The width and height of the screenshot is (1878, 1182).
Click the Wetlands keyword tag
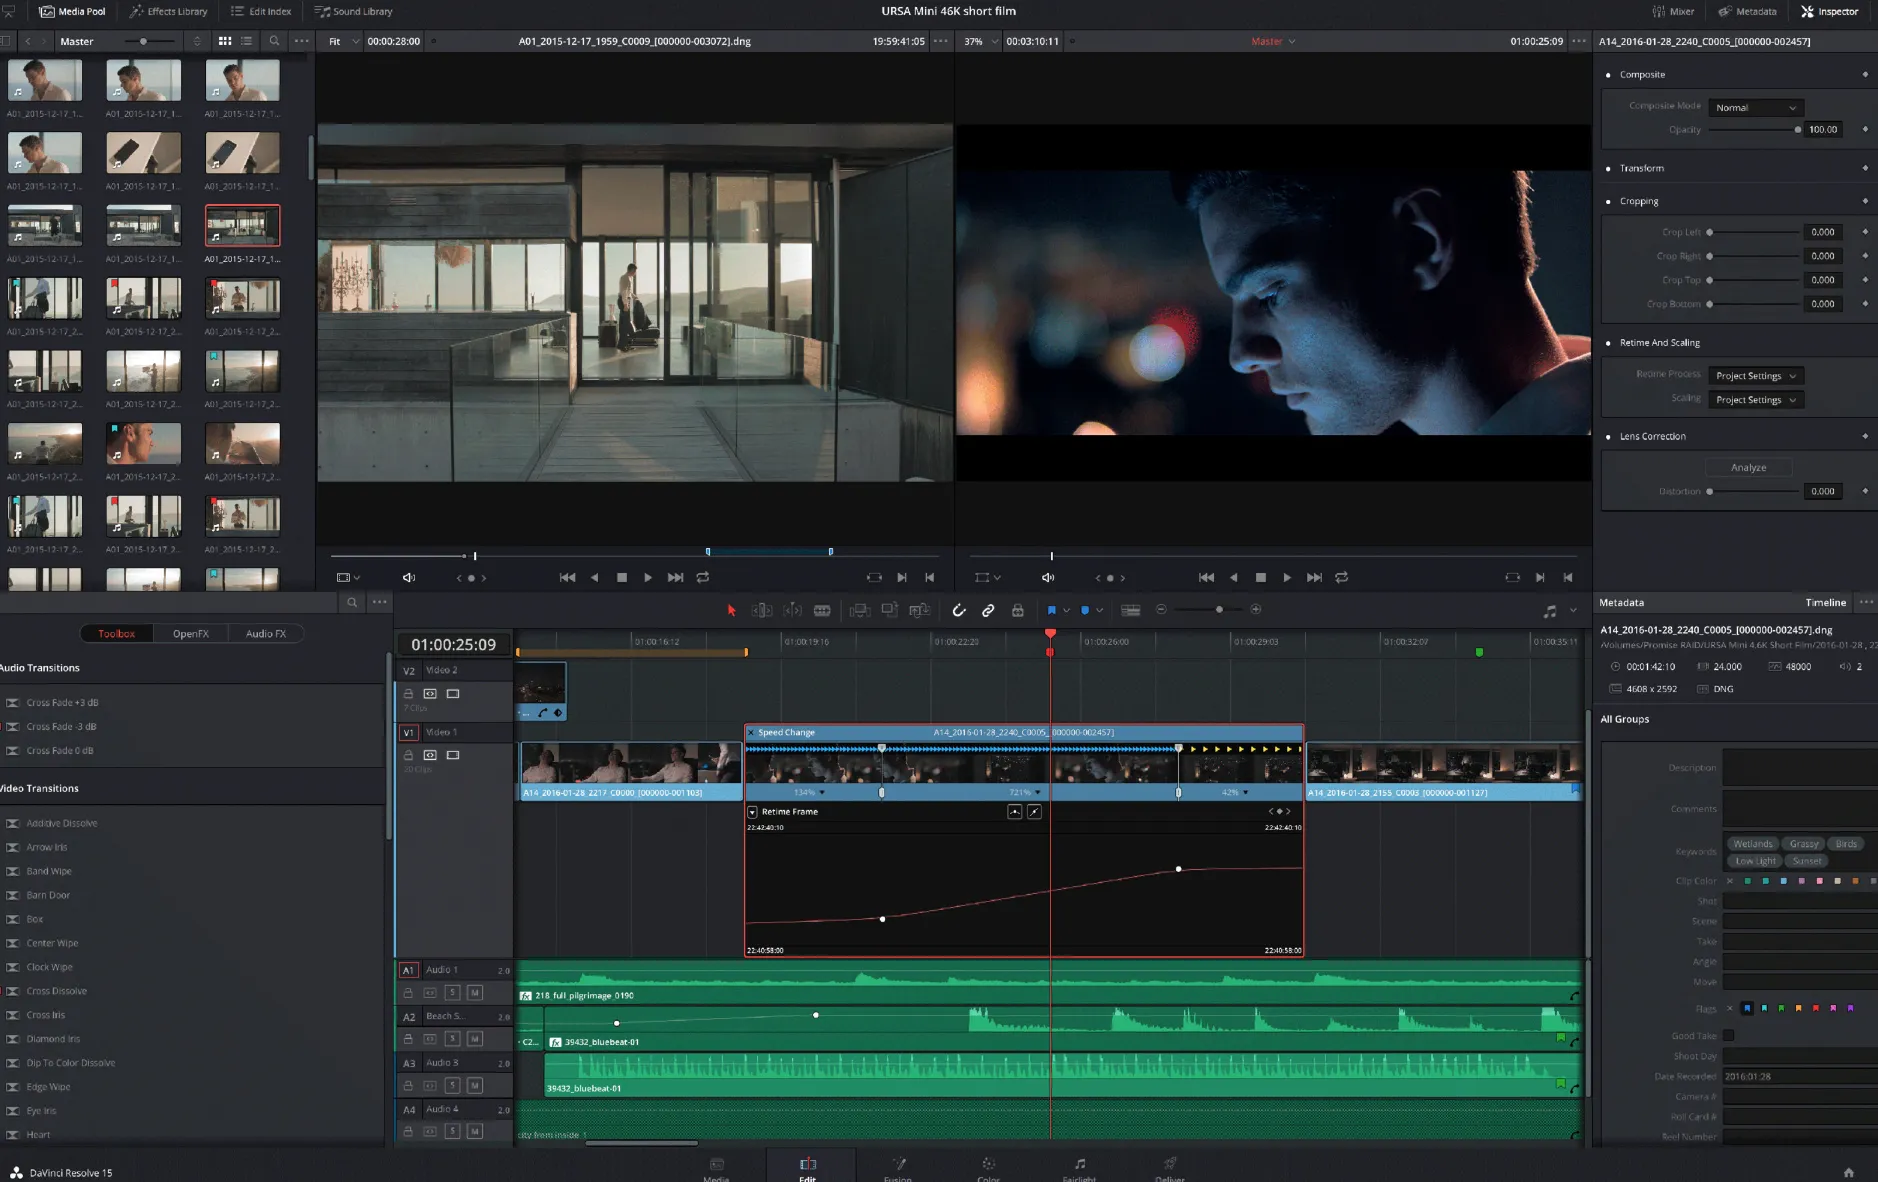pos(1753,844)
